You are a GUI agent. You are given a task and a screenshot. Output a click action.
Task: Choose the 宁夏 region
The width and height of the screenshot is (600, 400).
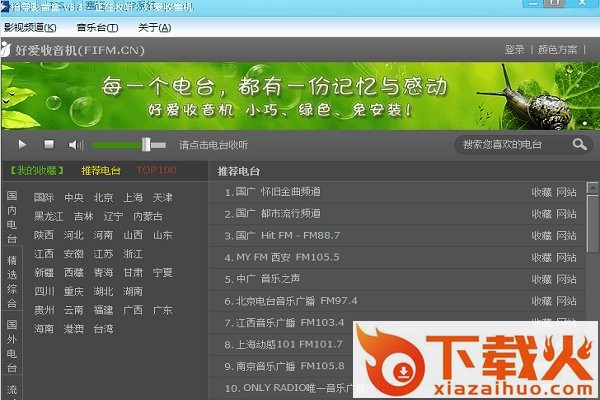click(163, 273)
